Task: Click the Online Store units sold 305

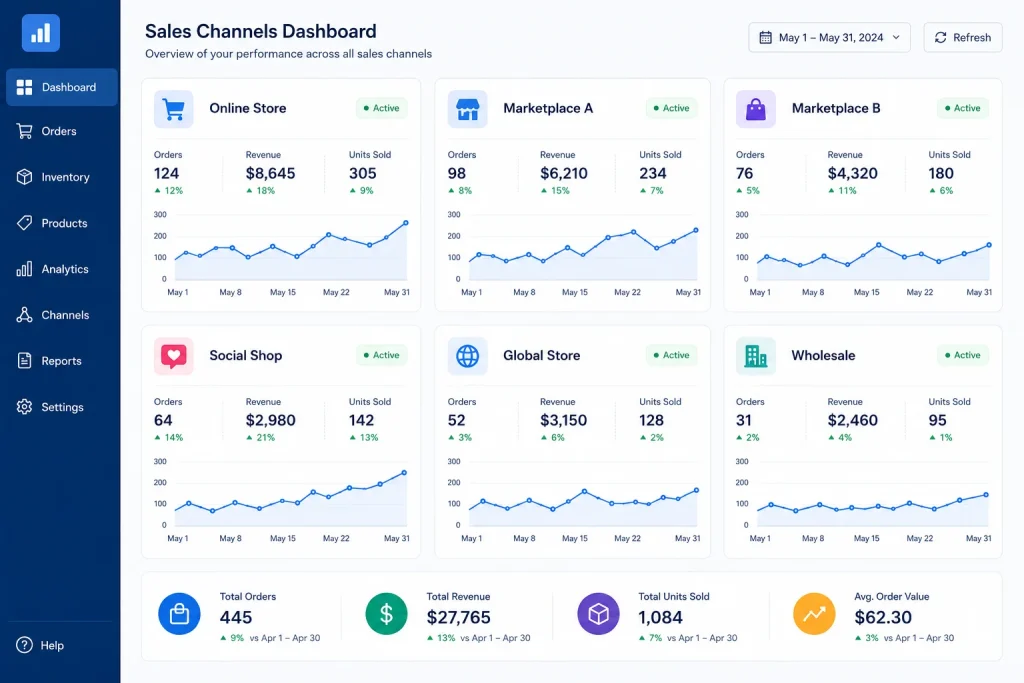Action: click(x=362, y=174)
